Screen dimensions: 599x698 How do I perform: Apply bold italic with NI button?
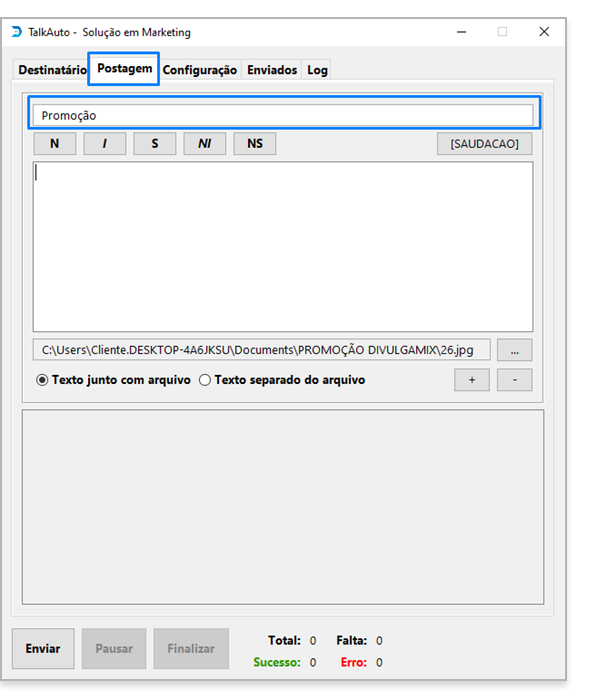pos(205,144)
